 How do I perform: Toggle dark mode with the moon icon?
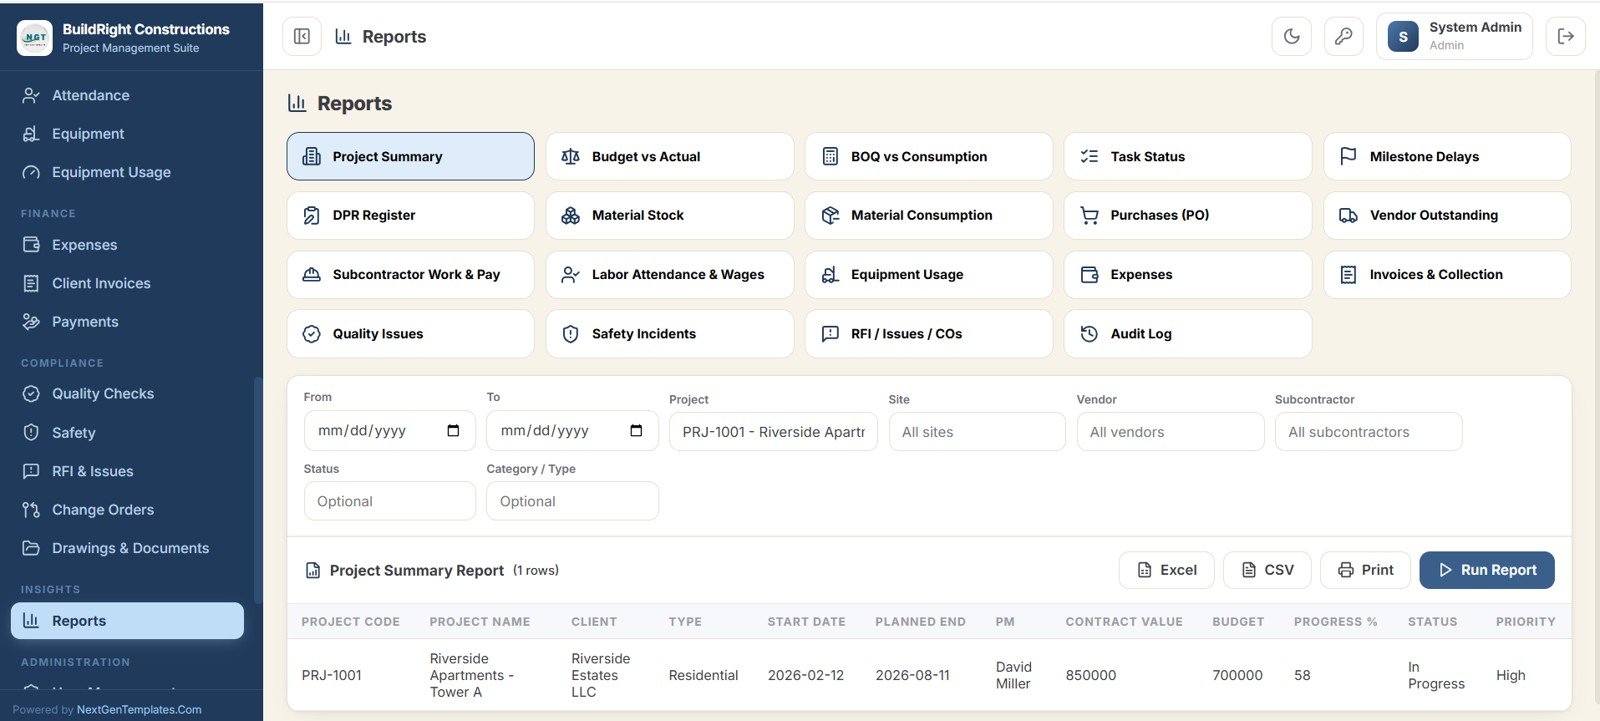tap(1292, 37)
